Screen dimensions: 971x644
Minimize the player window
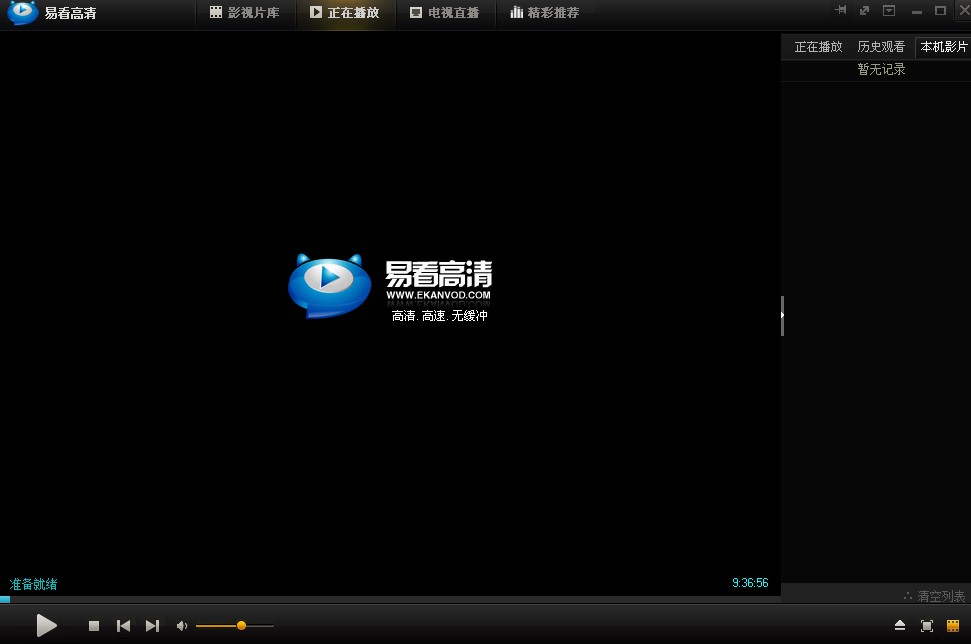[917, 11]
